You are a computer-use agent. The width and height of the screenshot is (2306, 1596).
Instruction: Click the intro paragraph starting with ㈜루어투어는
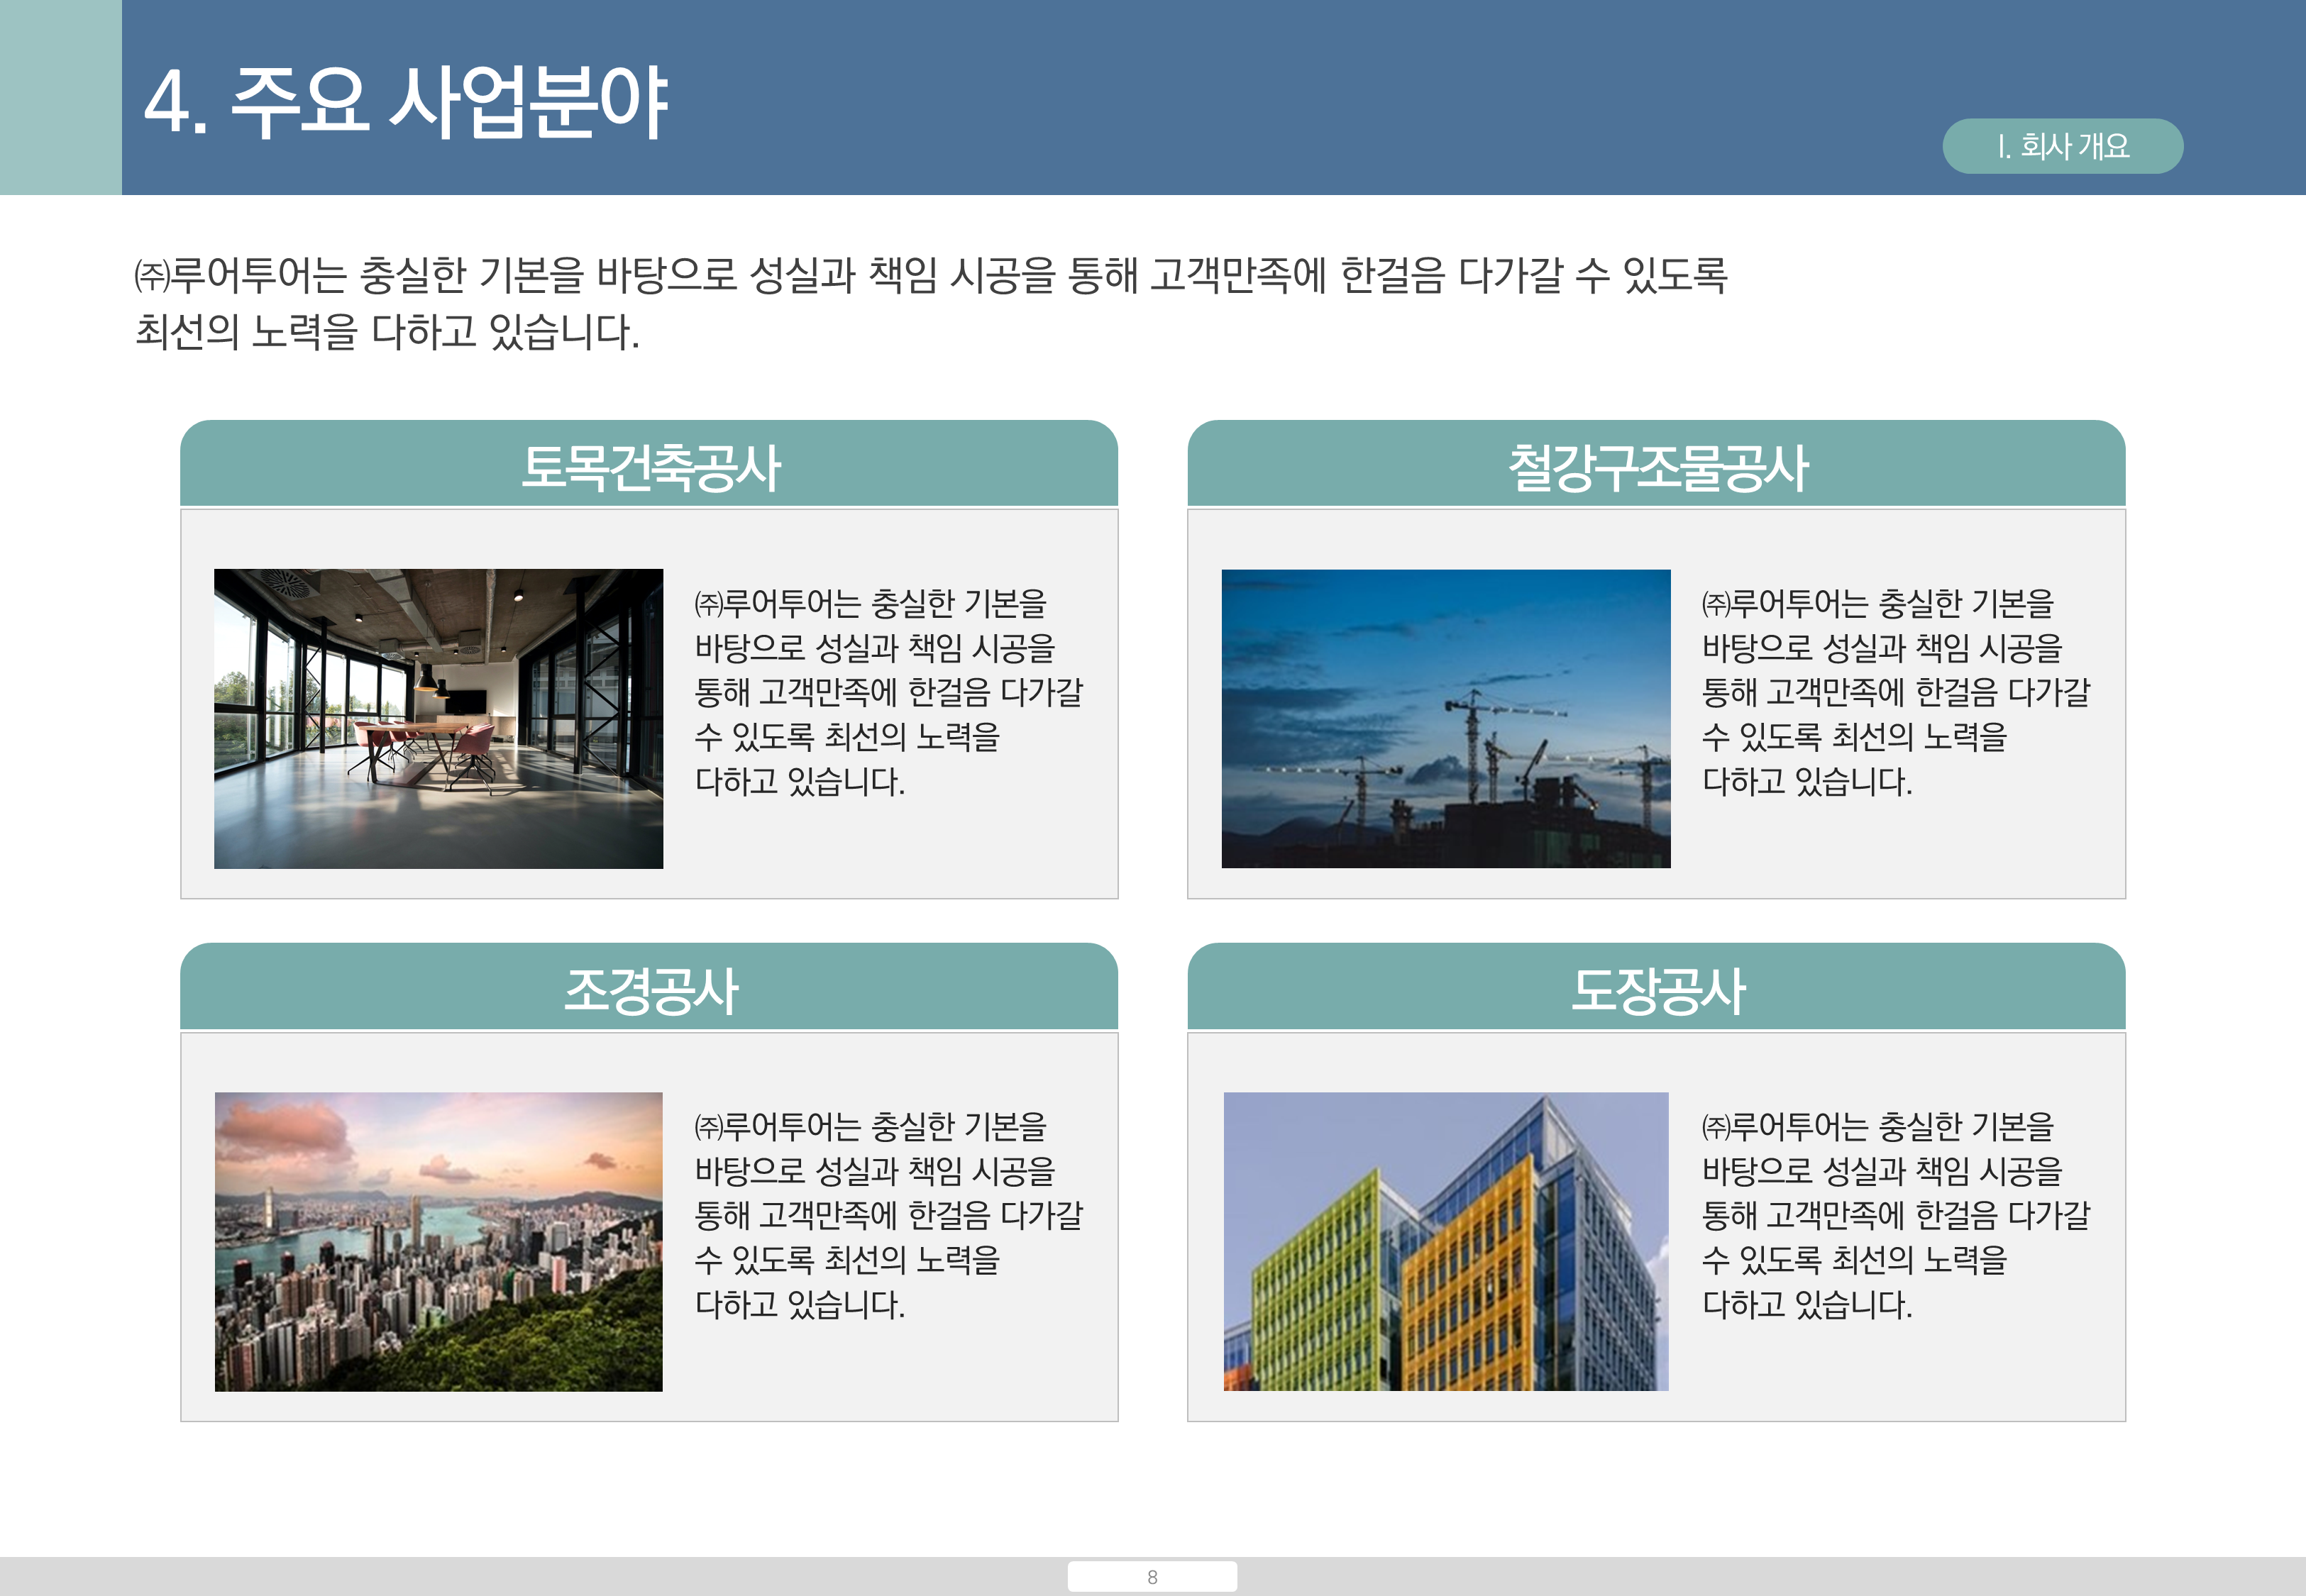pos(931,303)
